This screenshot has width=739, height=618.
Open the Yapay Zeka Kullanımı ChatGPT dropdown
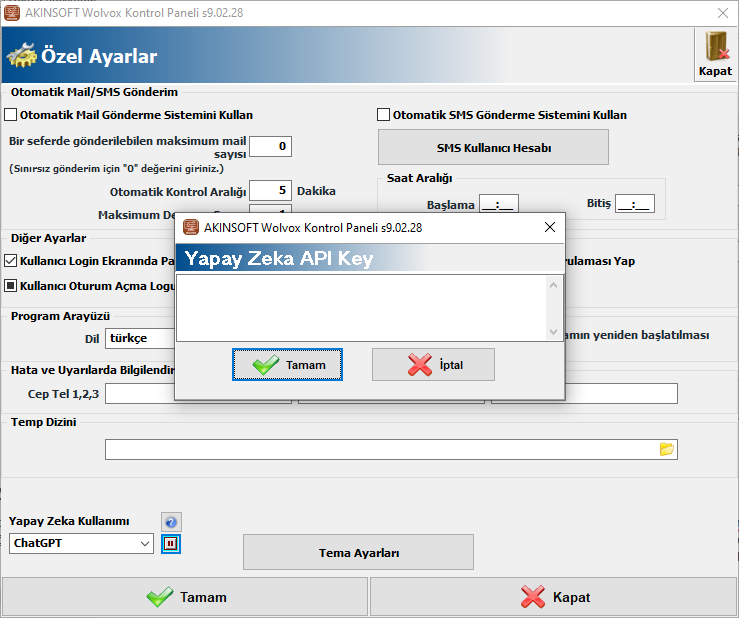click(81, 544)
